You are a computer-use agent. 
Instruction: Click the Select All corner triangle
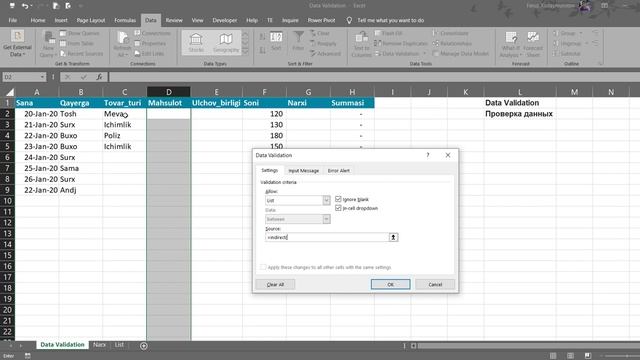pos(9,92)
